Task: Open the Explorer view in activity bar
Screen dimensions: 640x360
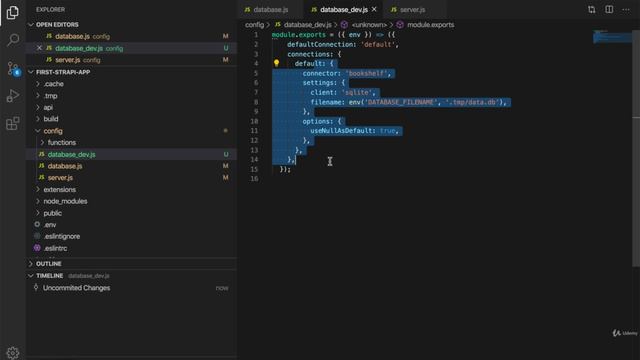Action: (13, 13)
